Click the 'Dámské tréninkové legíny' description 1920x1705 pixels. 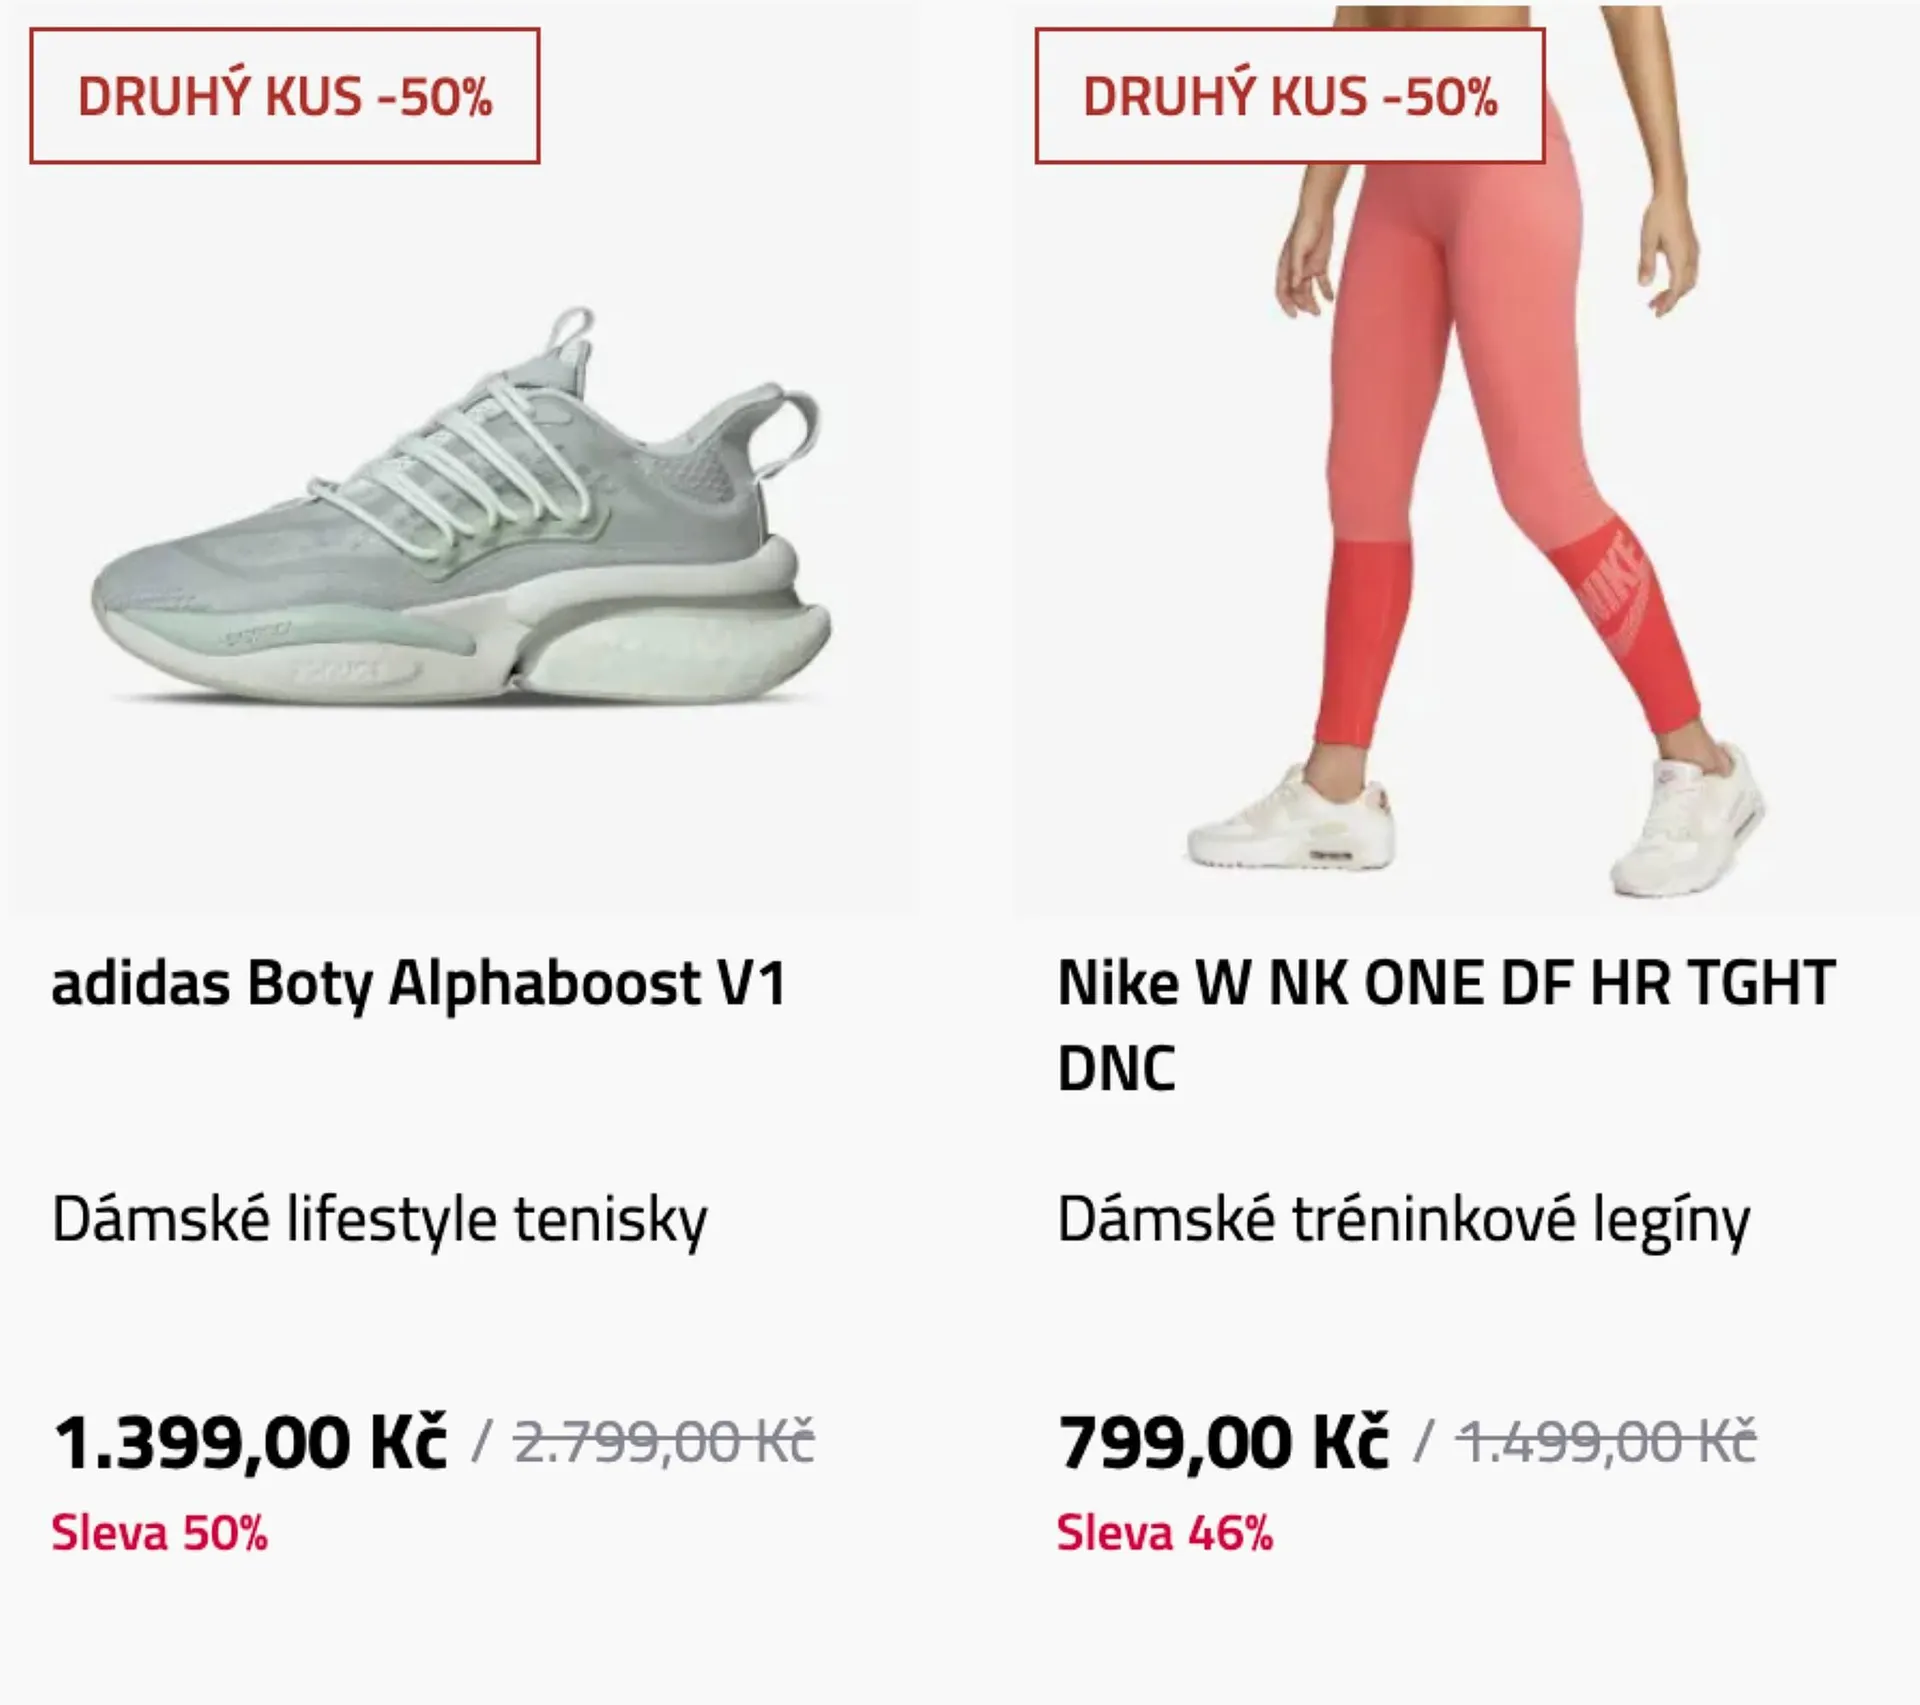(1403, 1220)
